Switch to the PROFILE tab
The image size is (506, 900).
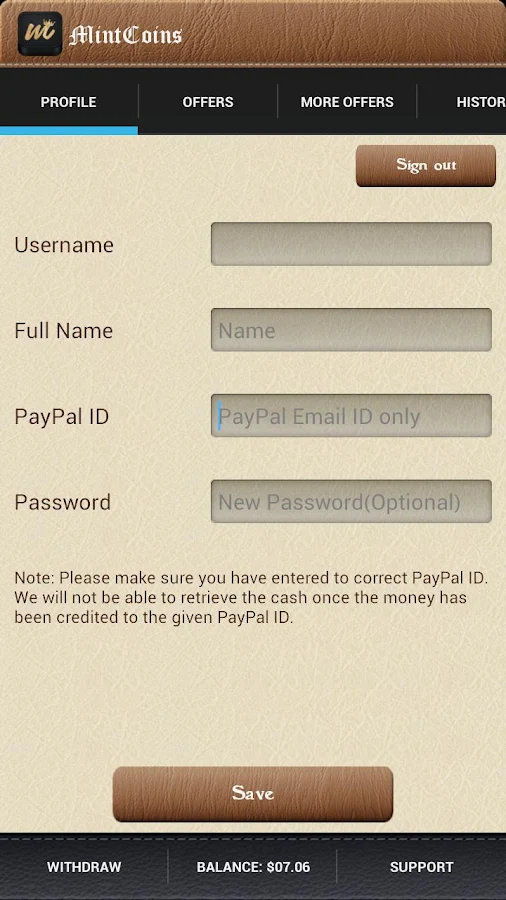68,102
